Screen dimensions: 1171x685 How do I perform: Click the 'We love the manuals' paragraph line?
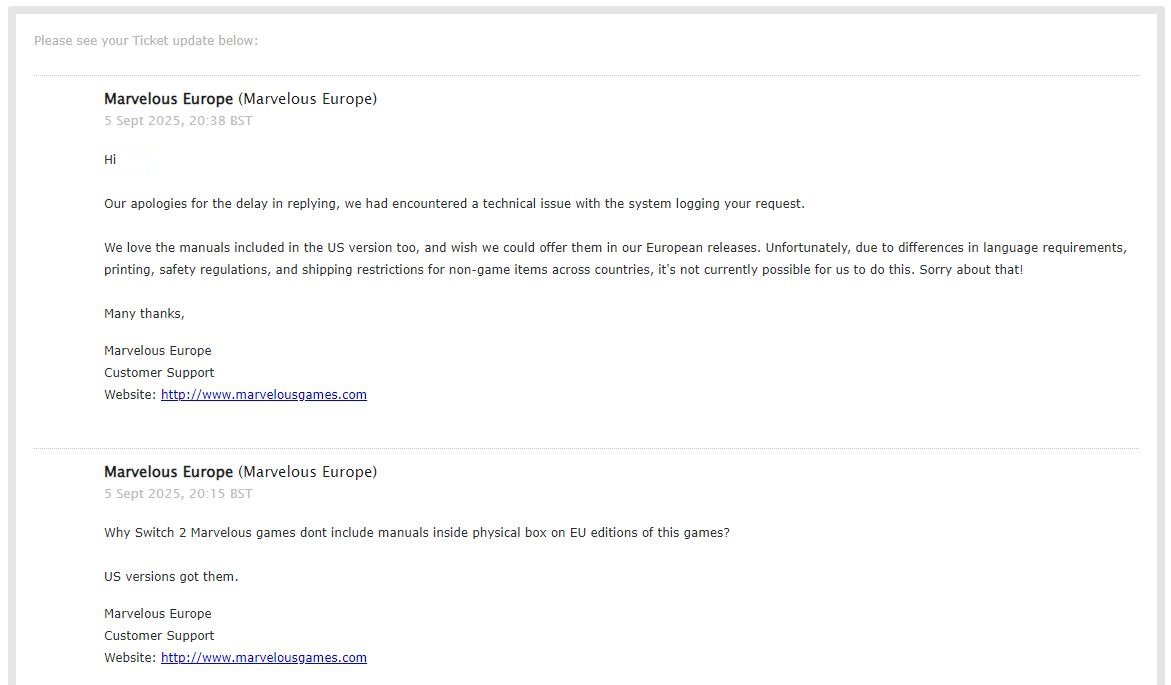pyautogui.click(x=615, y=247)
